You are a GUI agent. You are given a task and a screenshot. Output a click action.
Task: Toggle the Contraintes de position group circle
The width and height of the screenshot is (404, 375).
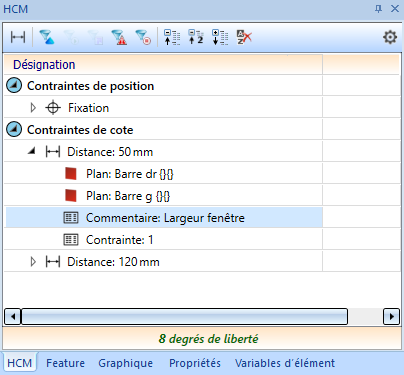pos(14,86)
